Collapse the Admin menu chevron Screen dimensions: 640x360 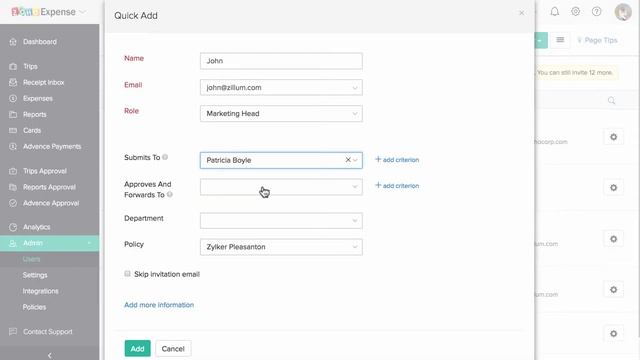(x=89, y=243)
